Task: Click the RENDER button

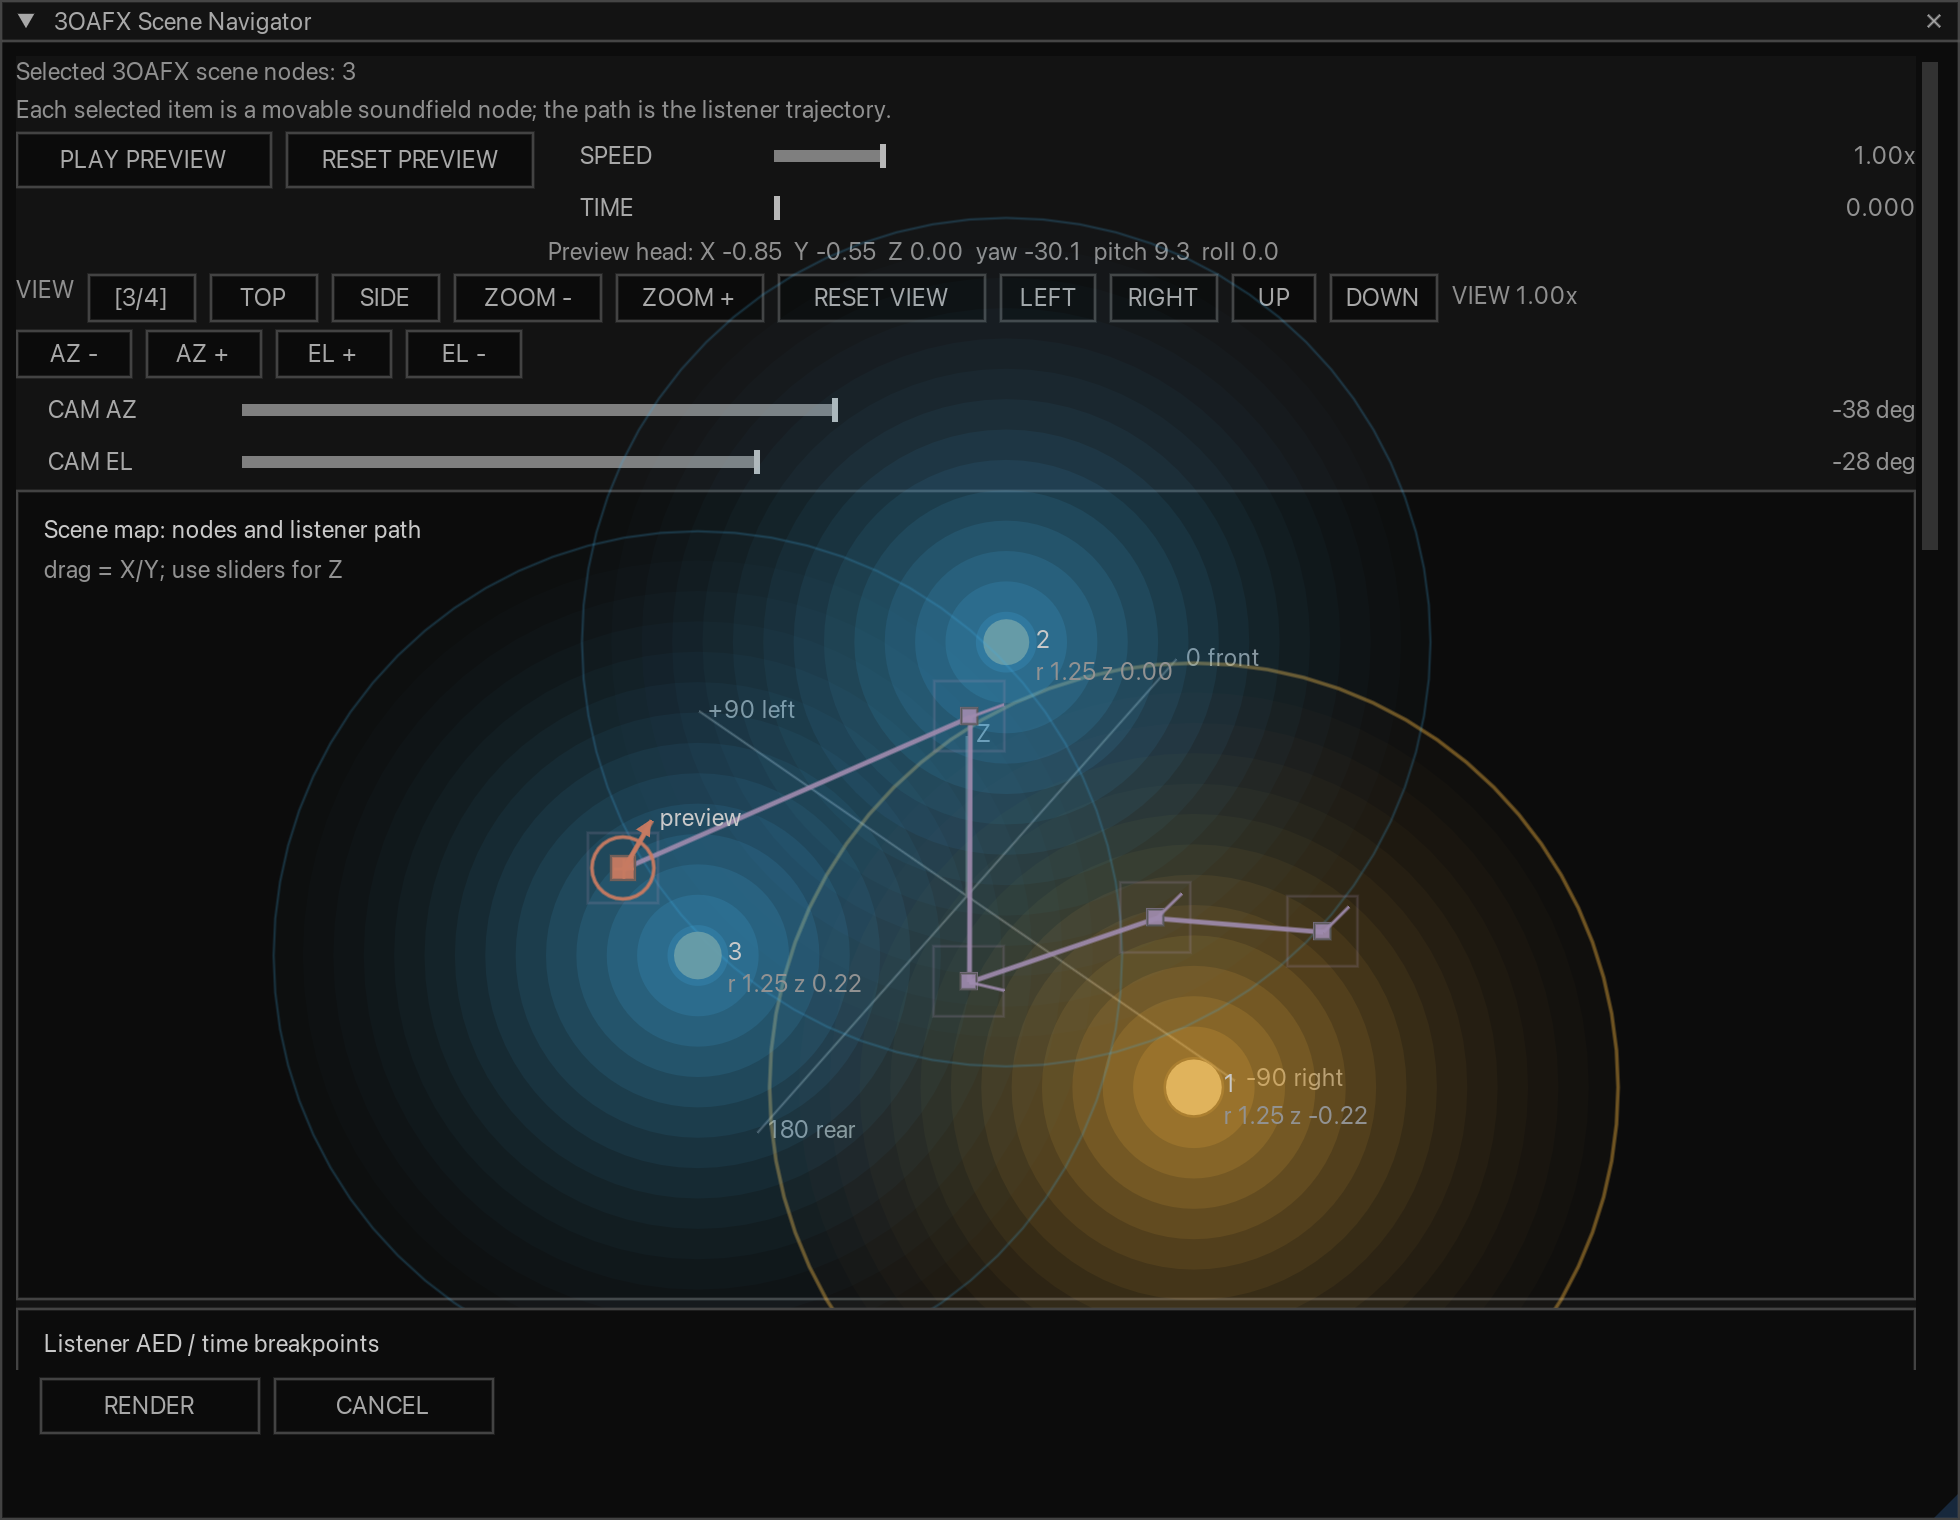Action: point(149,1406)
